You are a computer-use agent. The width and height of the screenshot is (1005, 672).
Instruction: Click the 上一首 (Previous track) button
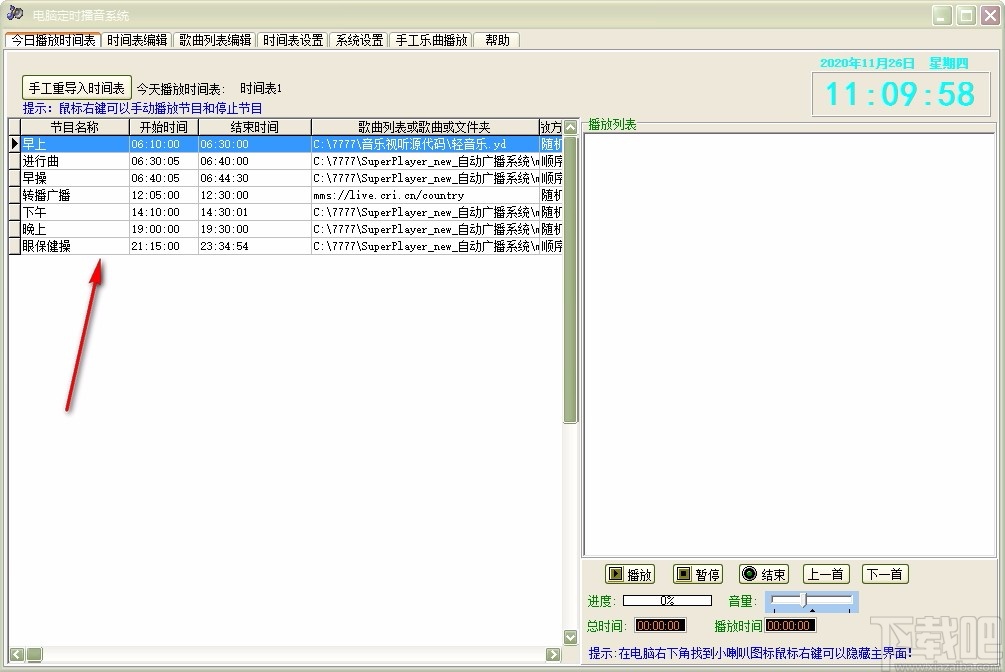pos(825,573)
